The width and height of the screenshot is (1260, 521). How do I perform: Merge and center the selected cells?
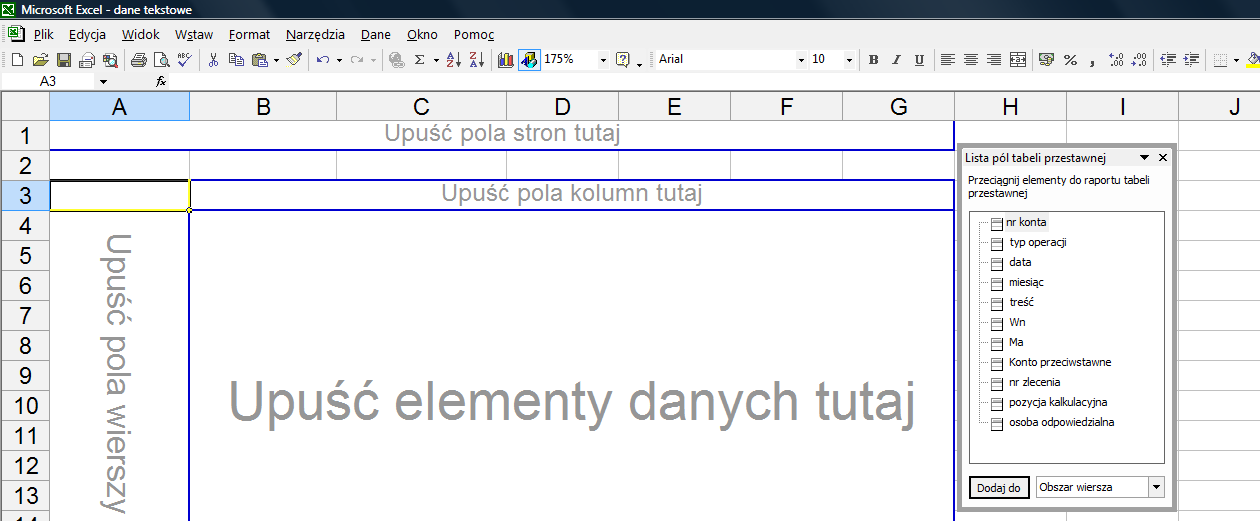point(1018,60)
